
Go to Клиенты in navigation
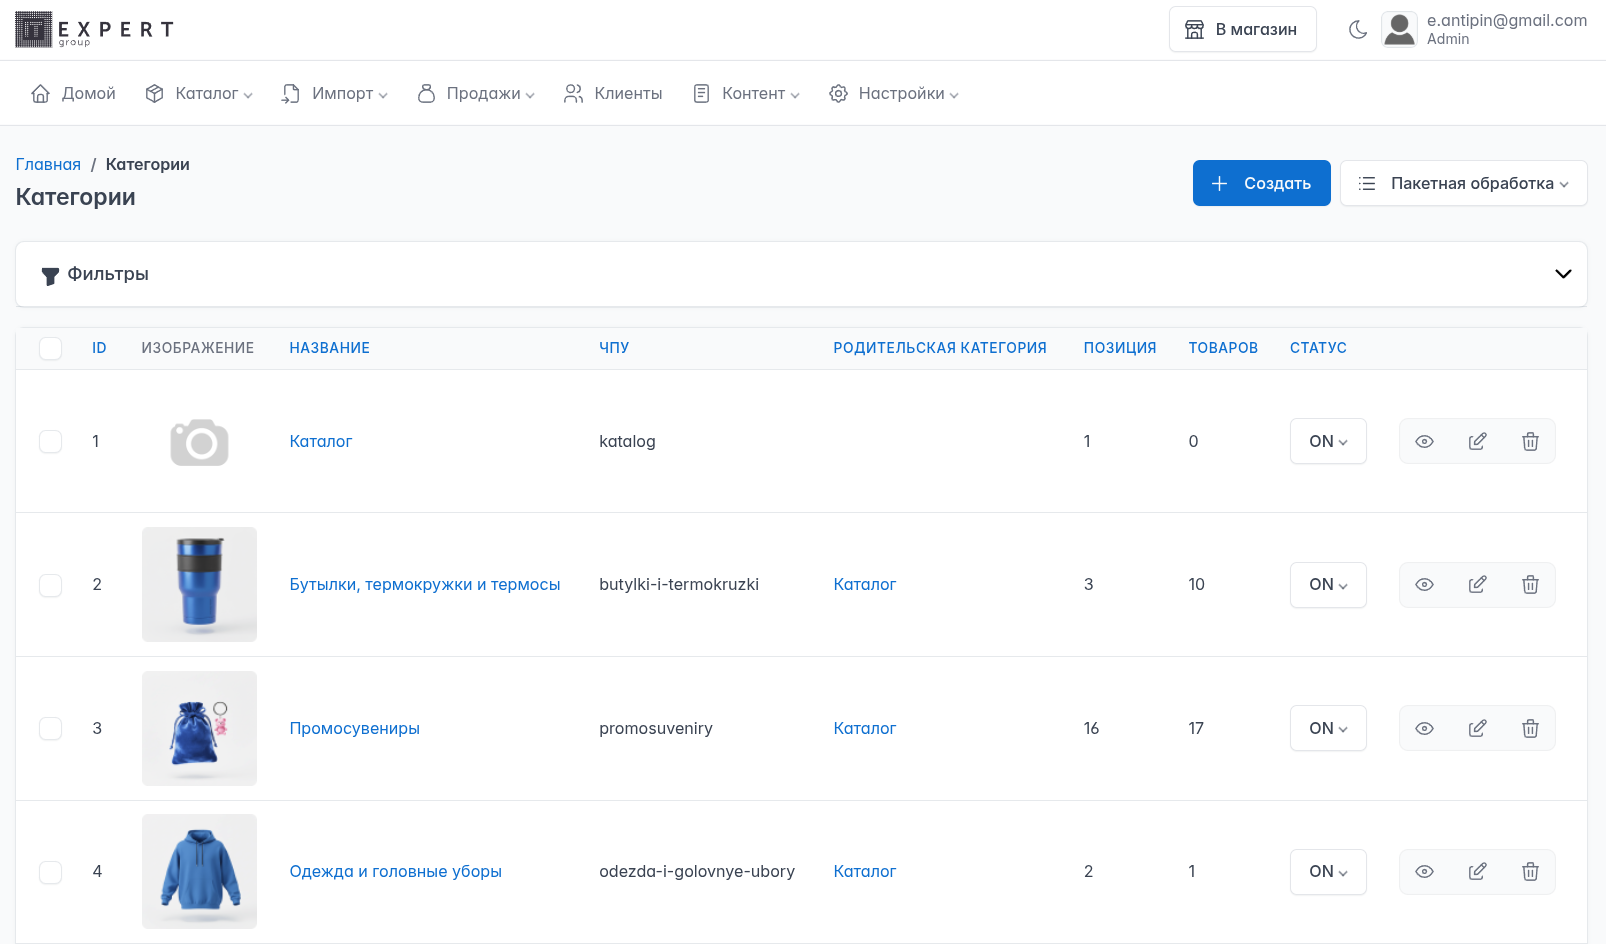[x=613, y=93]
